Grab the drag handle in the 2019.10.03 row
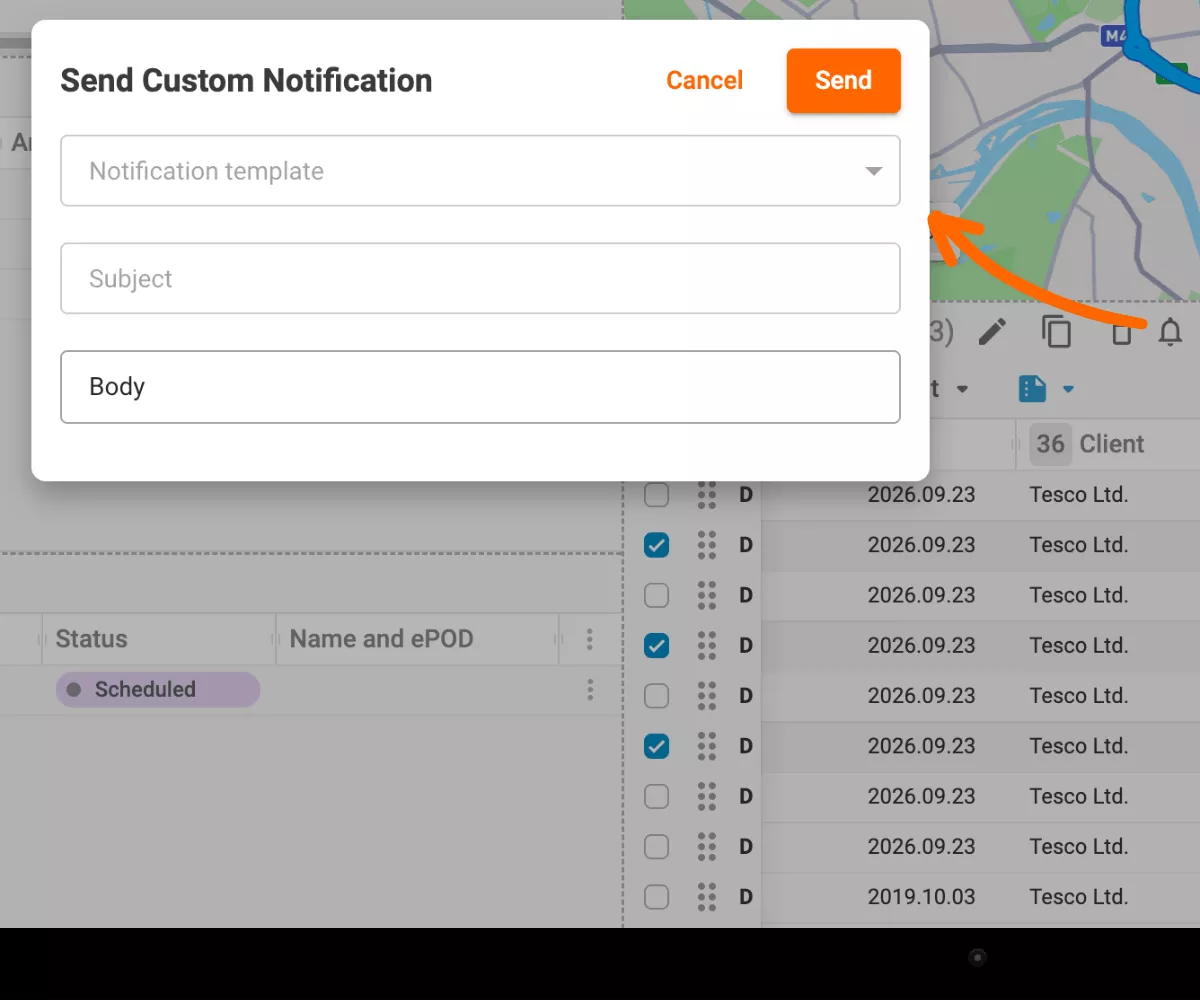The image size is (1200, 1000). 707,897
